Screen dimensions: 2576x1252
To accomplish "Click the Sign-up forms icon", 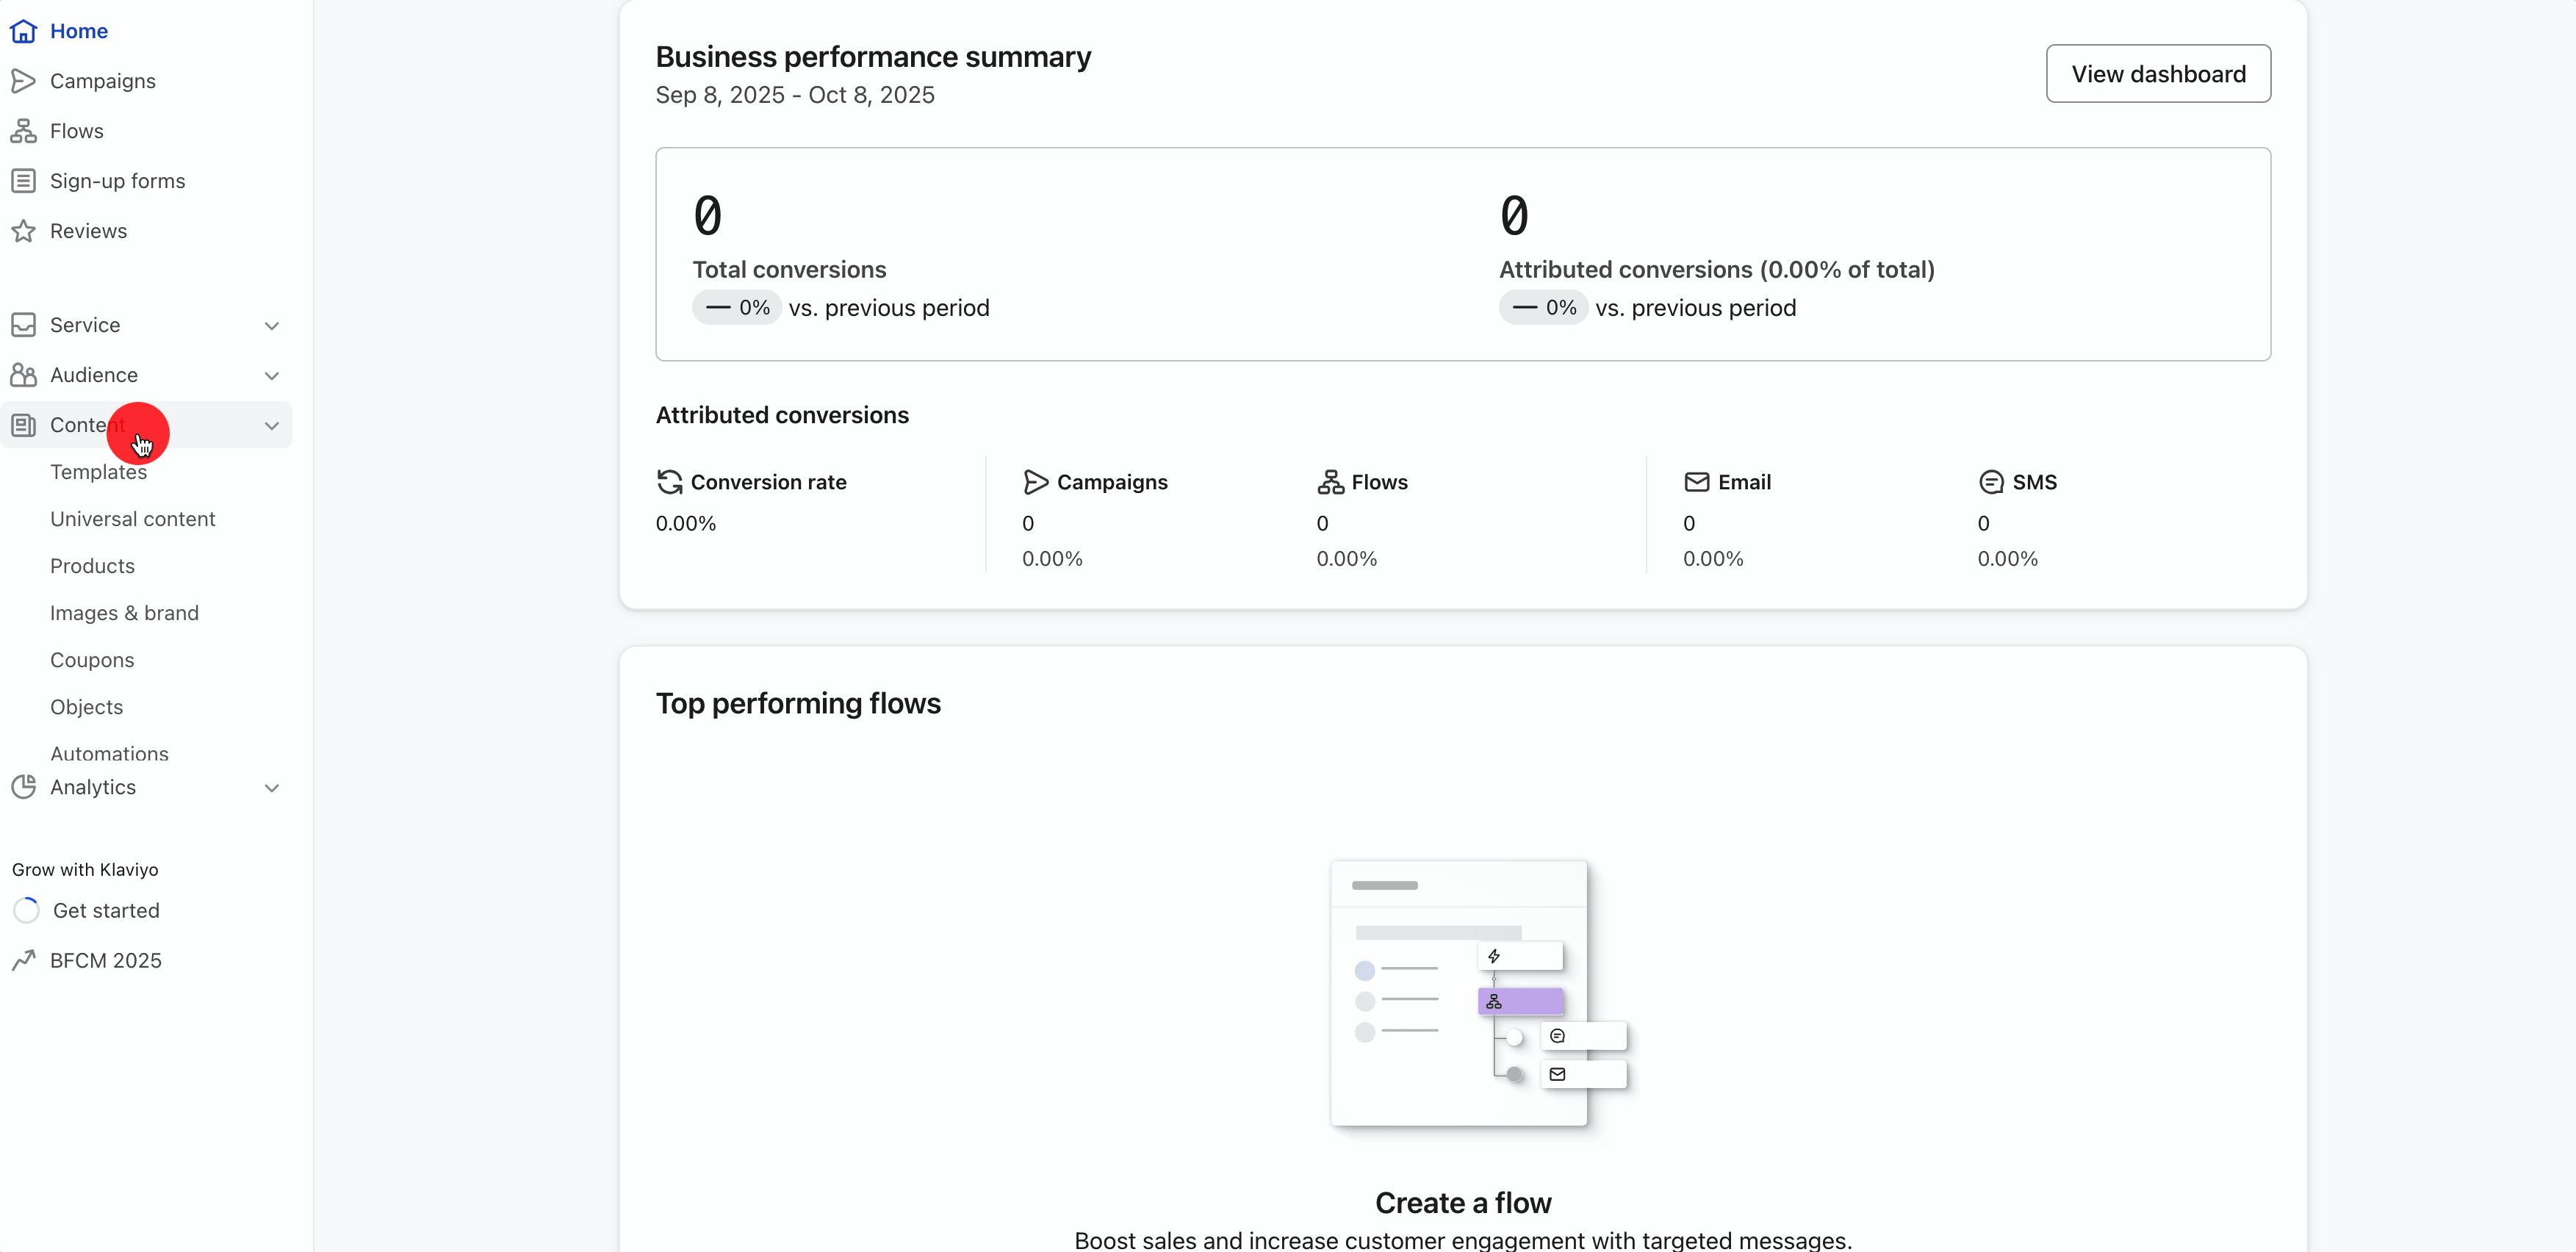I will point(23,181).
